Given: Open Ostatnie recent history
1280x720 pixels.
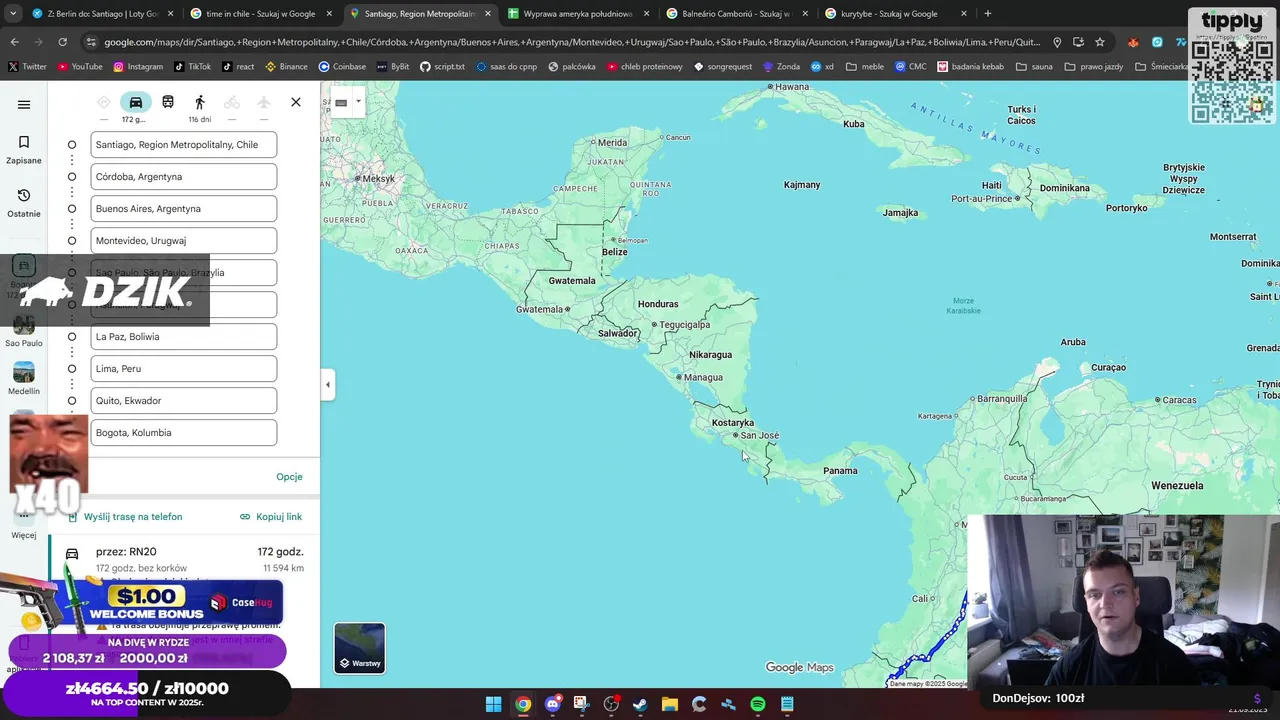Looking at the screenshot, I should pos(24,203).
